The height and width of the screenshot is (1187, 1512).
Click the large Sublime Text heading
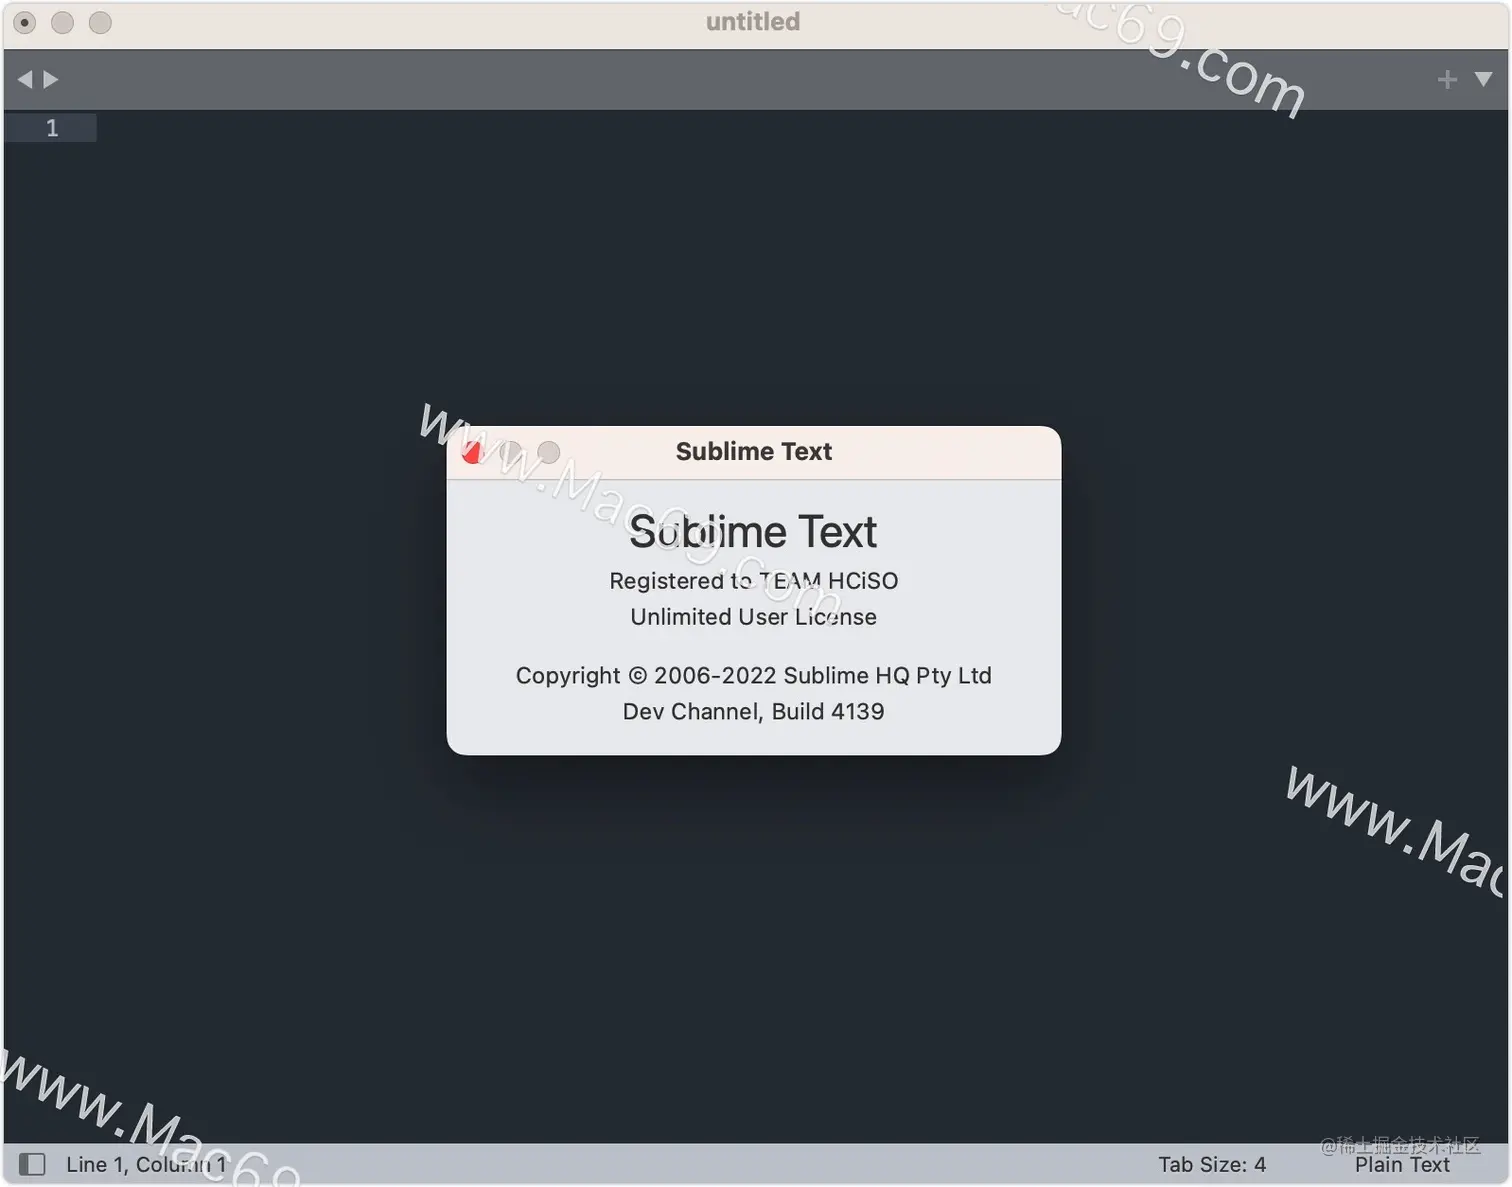pos(753,532)
